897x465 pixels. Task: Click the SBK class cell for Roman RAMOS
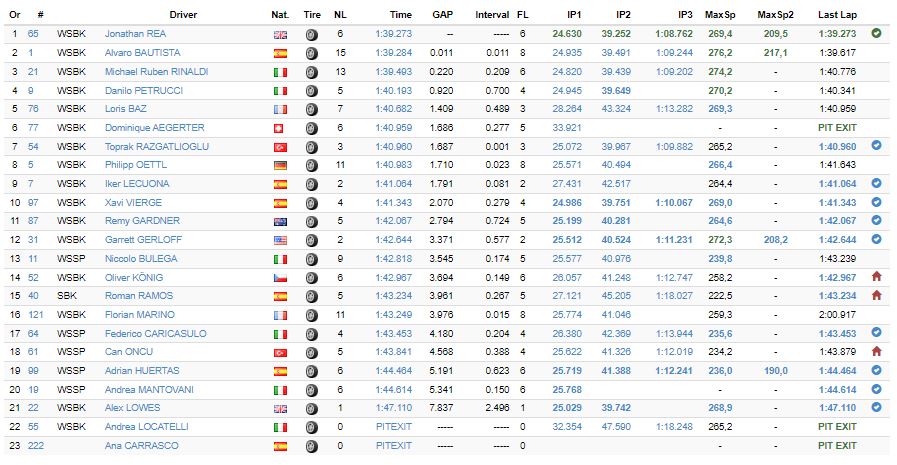point(66,296)
